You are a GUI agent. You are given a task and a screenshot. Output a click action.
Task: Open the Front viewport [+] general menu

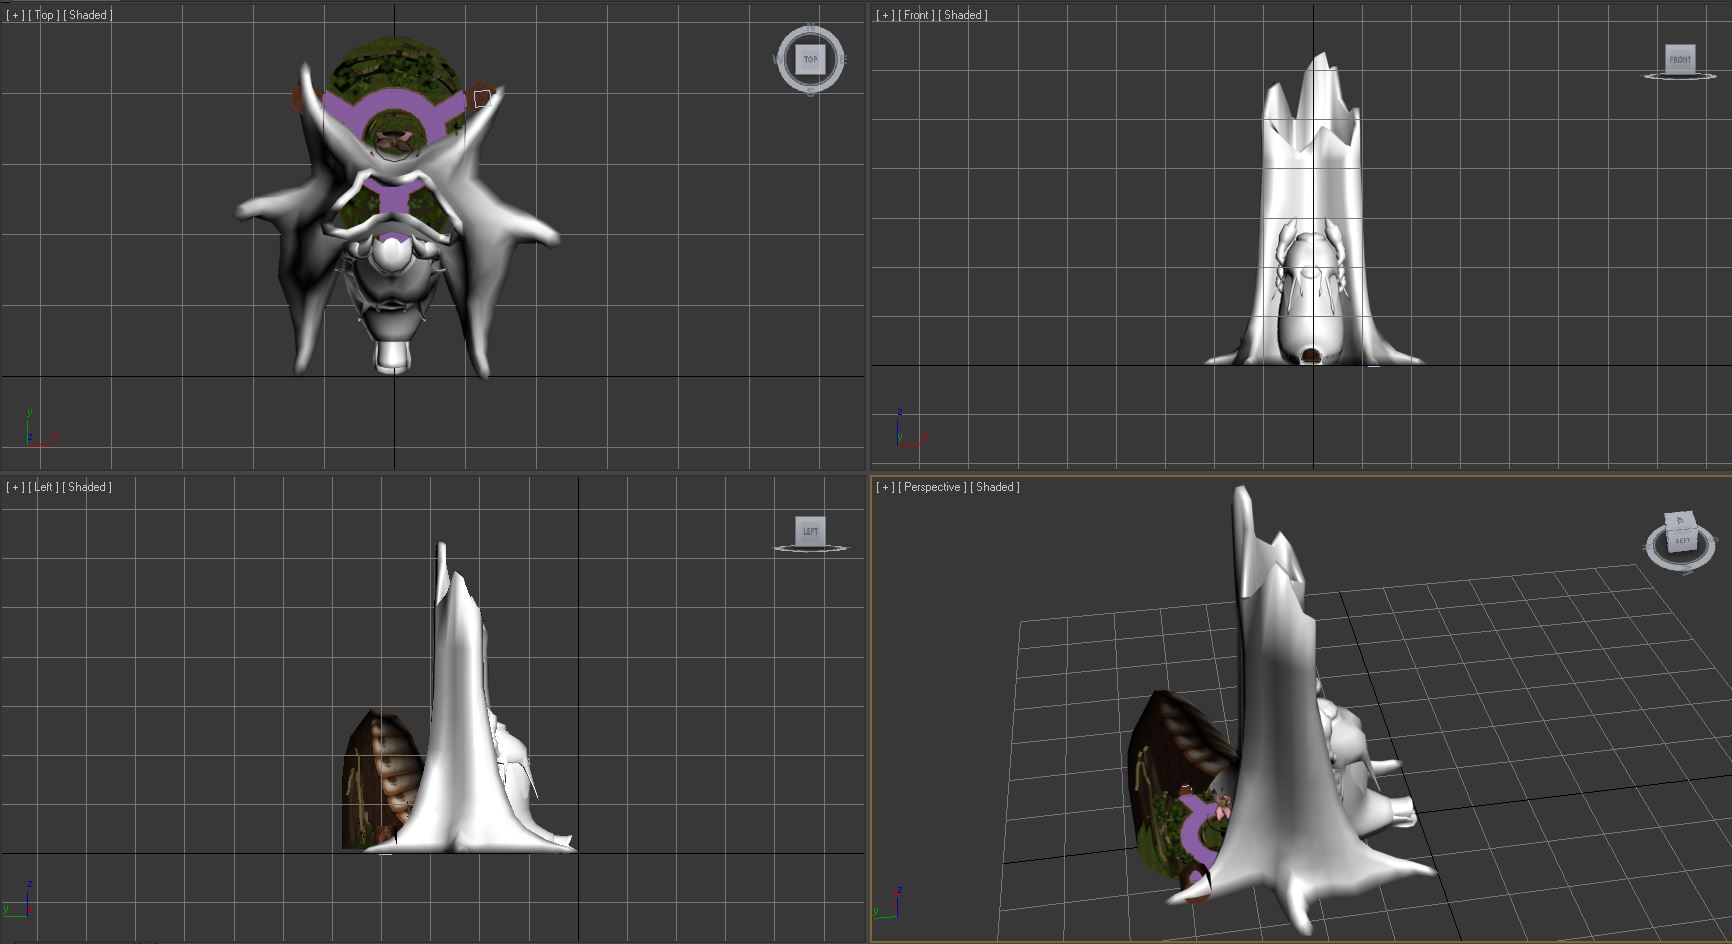885,15
